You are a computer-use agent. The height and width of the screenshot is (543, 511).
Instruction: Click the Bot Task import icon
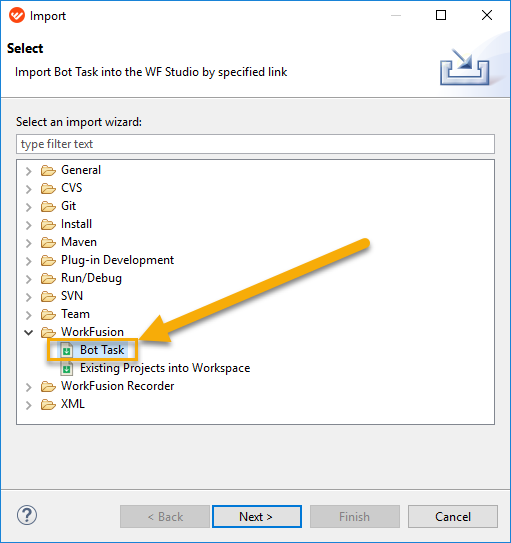coord(66,350)
